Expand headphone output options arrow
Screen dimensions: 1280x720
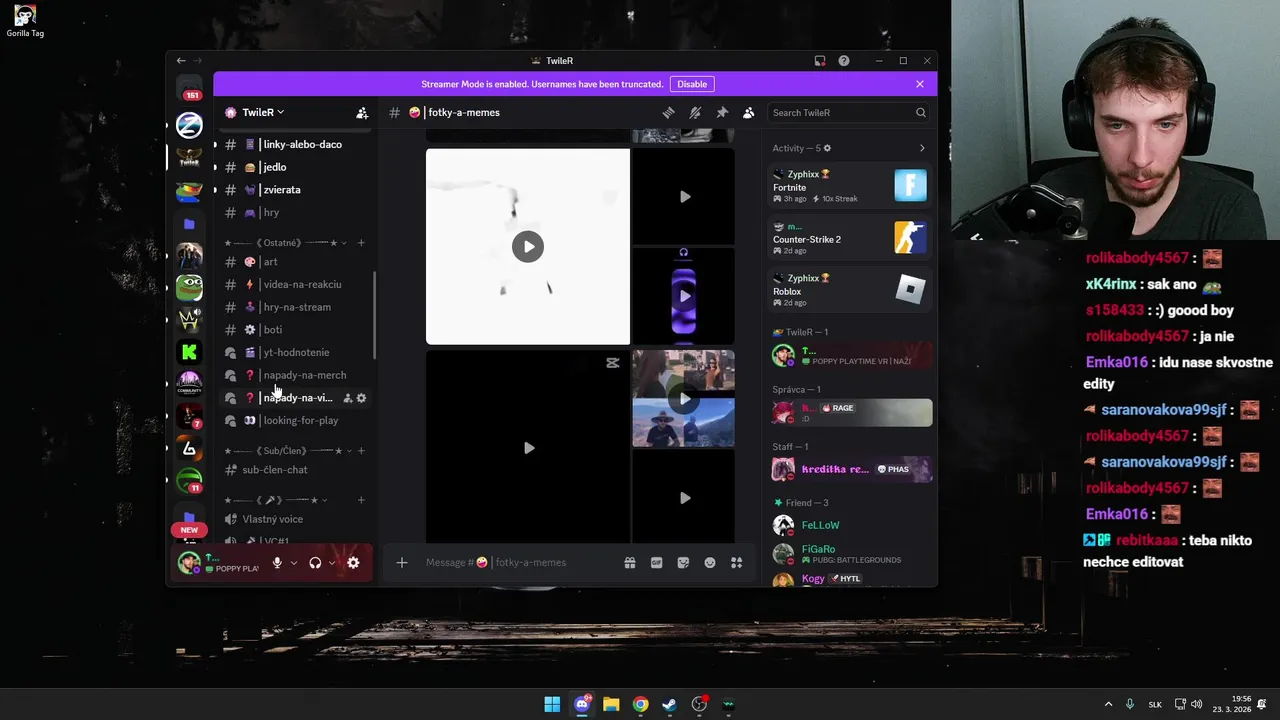pyautogui.click(x=331, y=563)
